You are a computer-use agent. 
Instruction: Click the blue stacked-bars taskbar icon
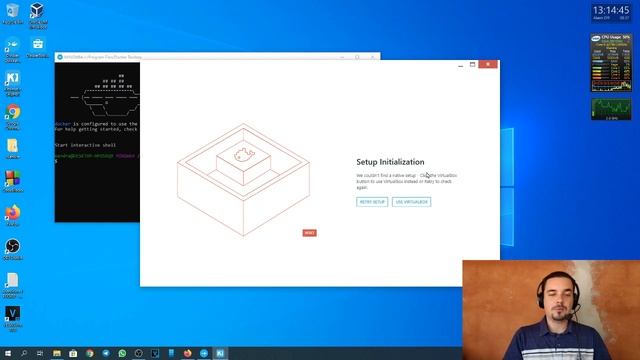tap(171, 353)
